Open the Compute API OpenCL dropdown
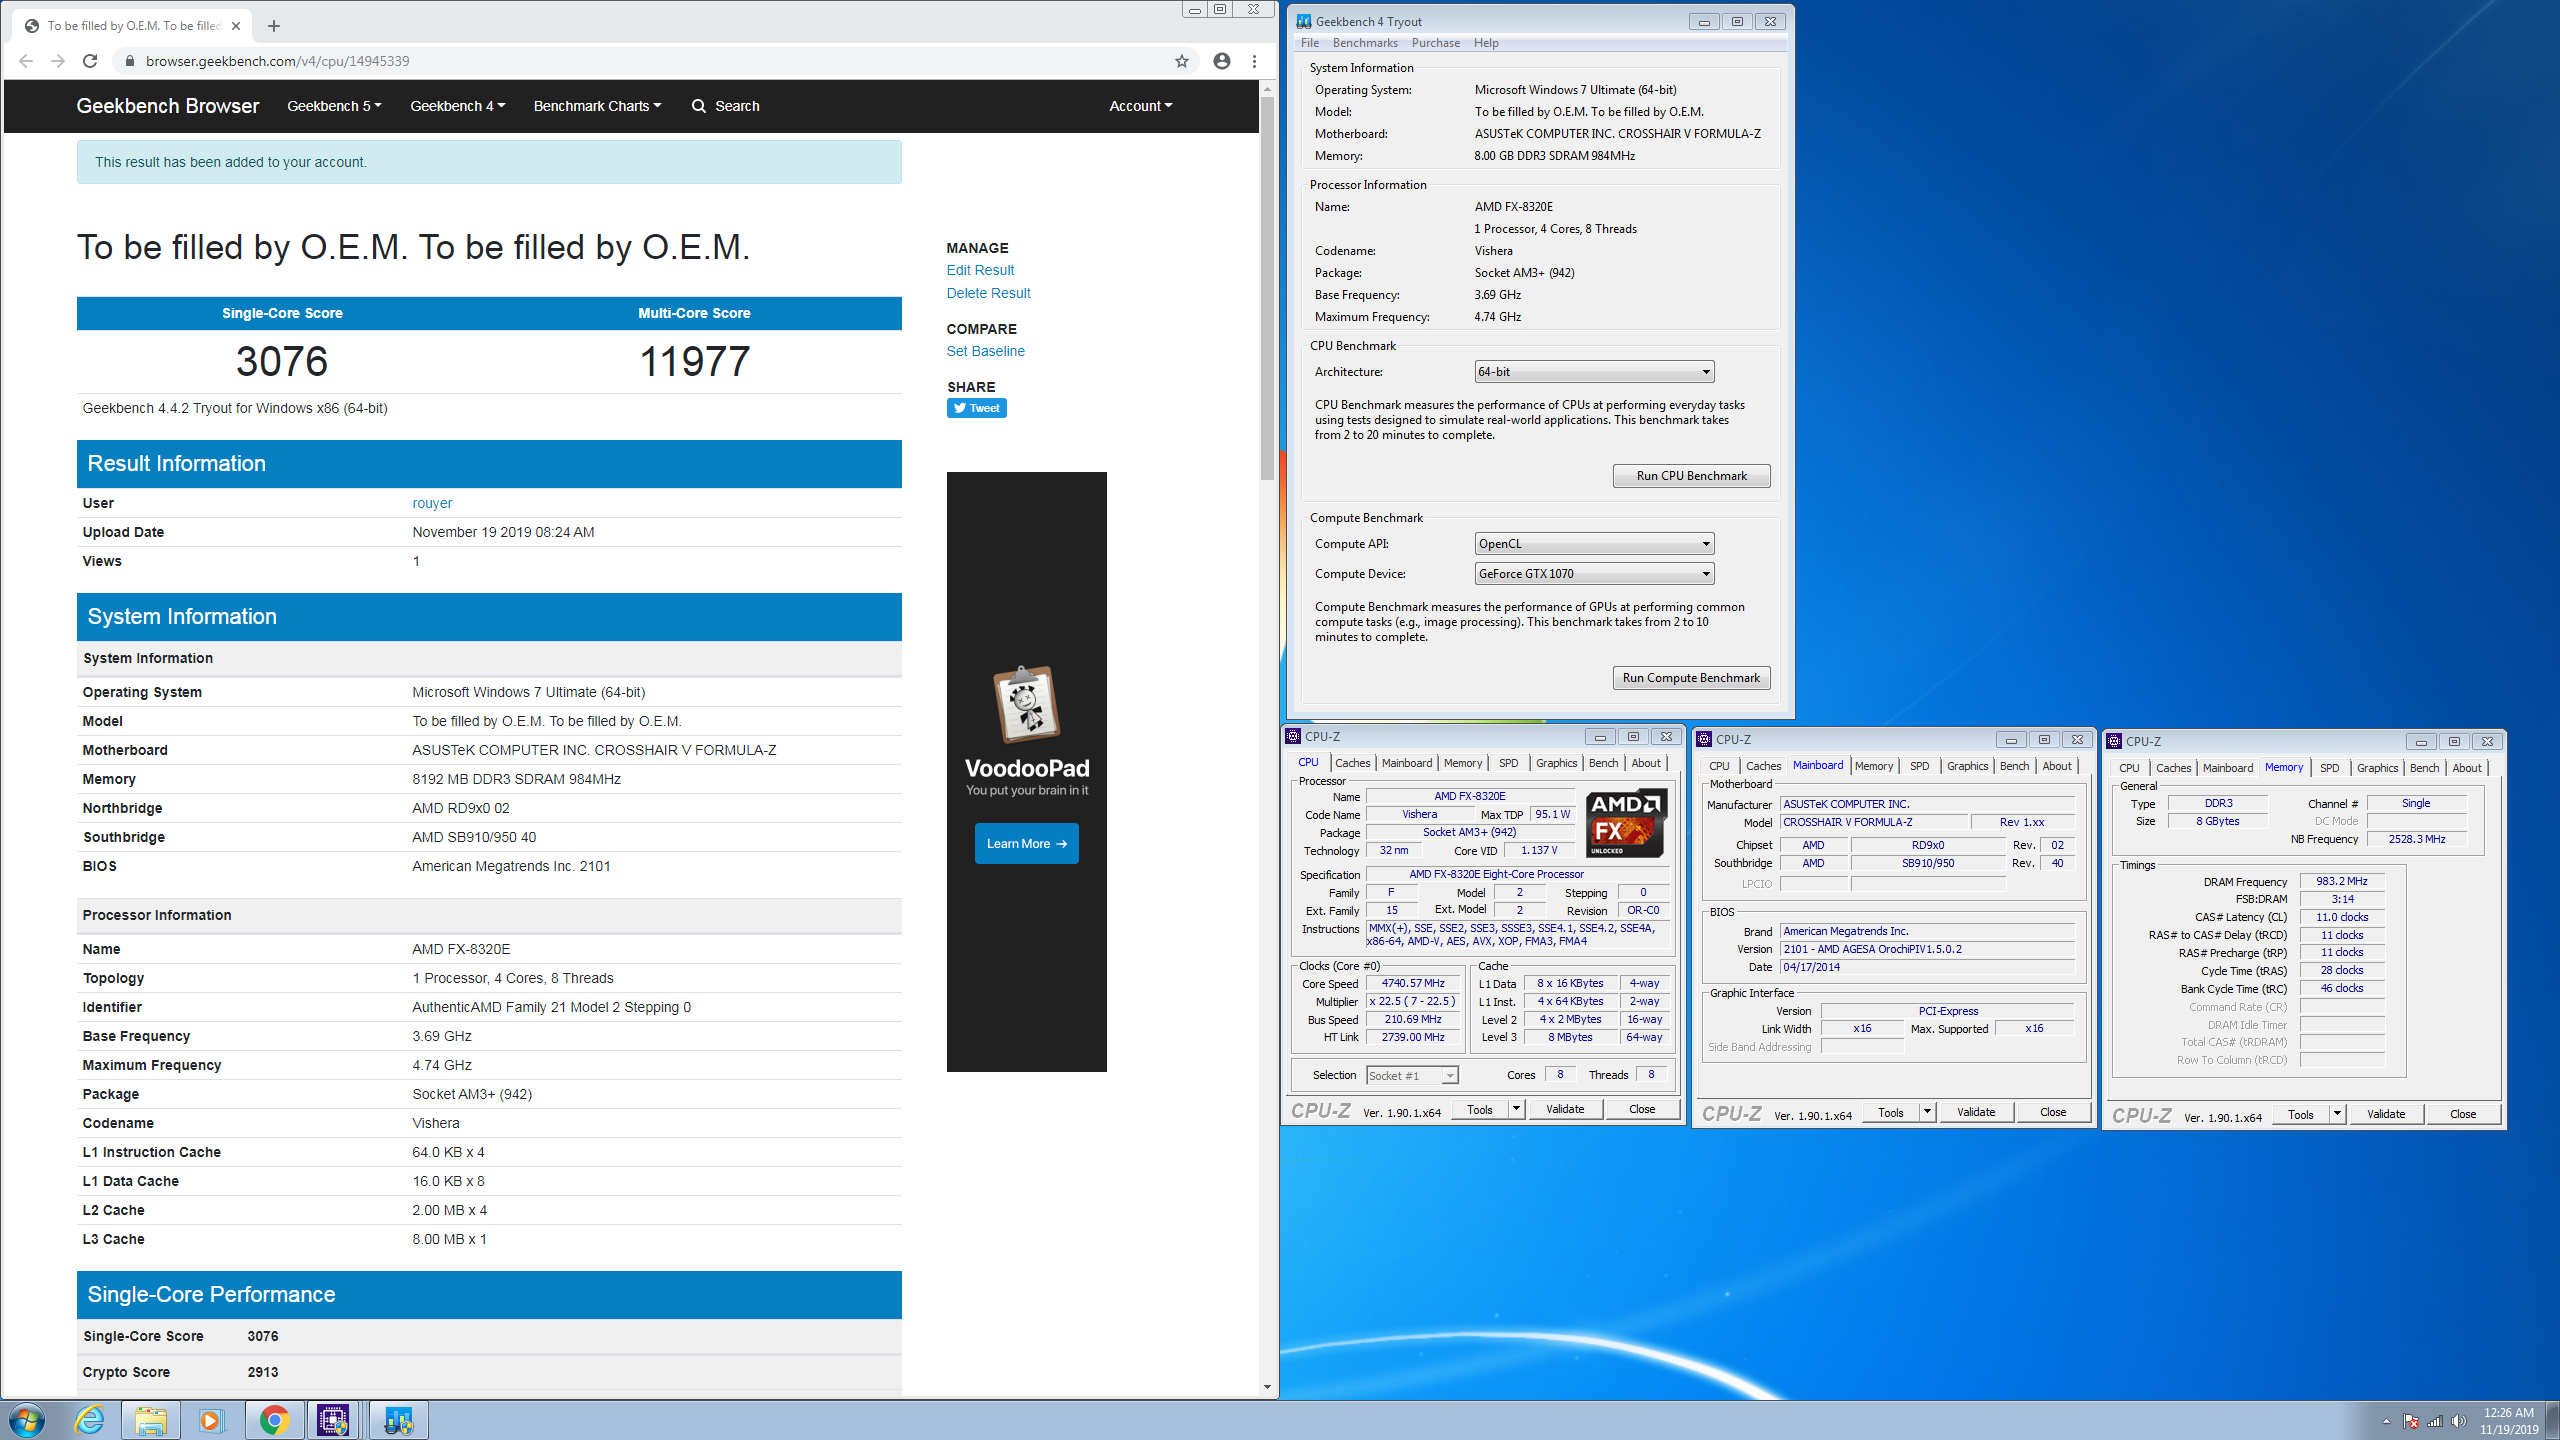 (x=1594, y=544)
